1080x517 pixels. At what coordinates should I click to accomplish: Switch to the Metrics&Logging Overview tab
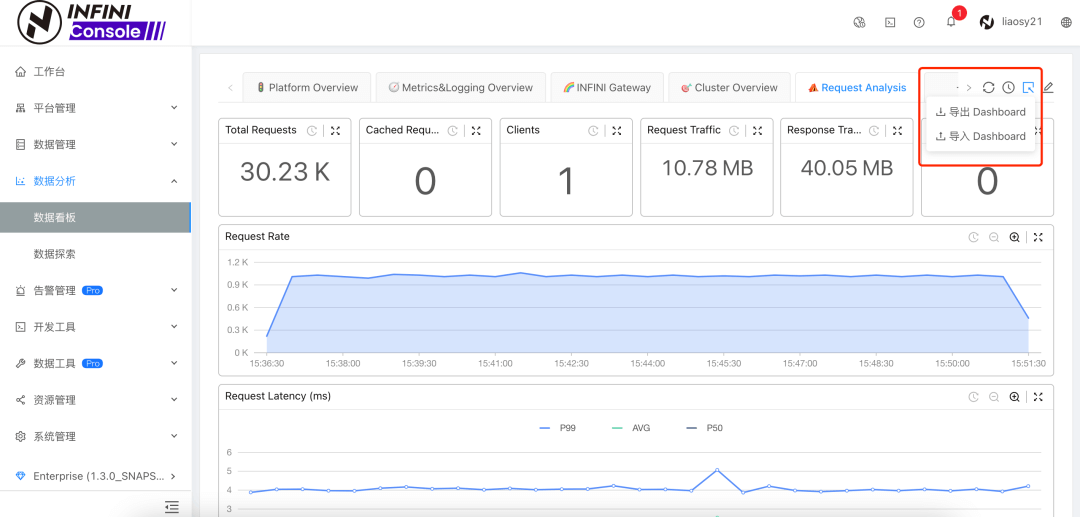pyautogui.click(x=461, y=87)
